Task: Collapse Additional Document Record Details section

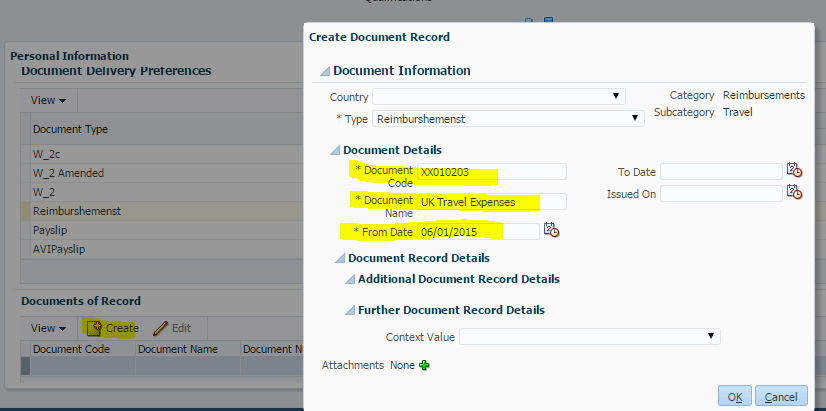Action: pyautogui.click(x=350, y=280)
